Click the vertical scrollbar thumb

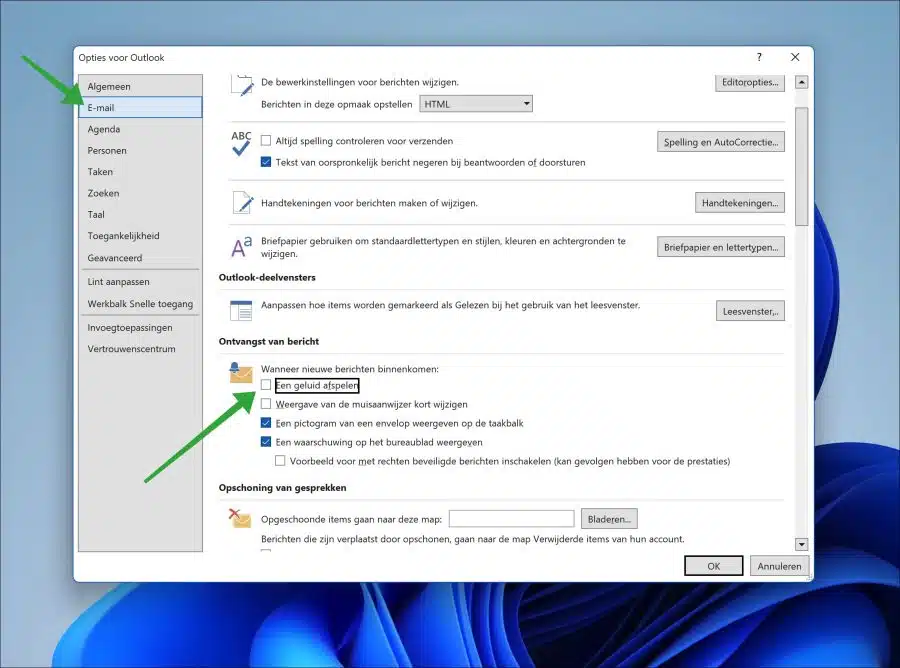(801, 166)
